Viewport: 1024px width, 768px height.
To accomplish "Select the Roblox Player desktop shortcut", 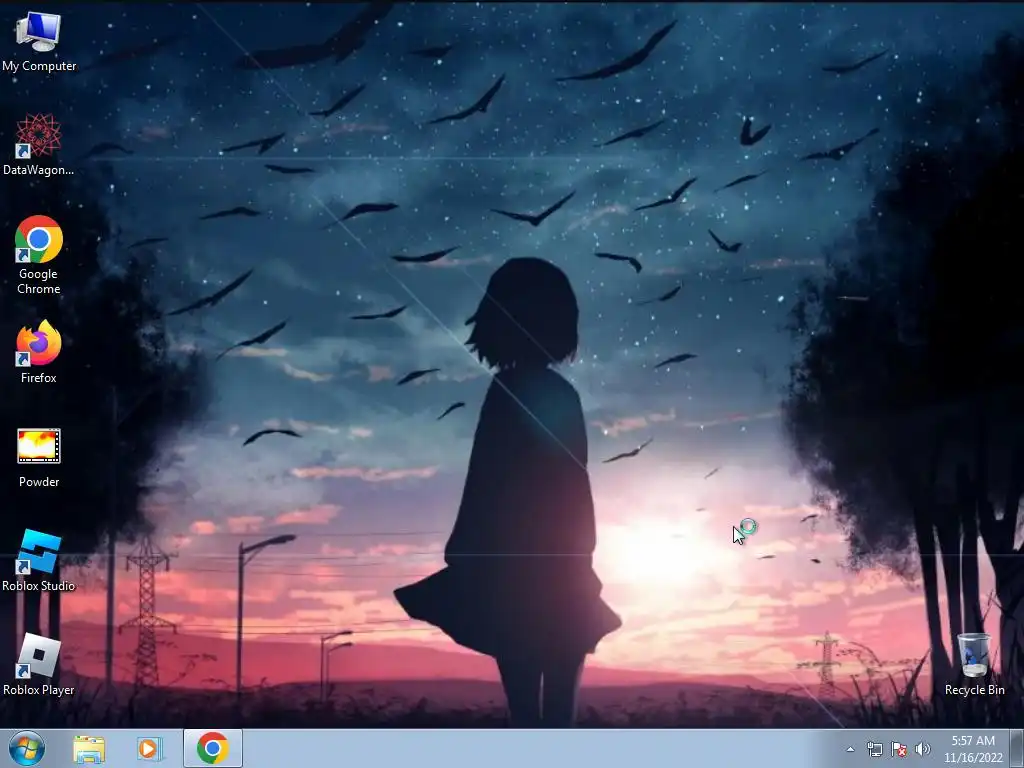I will click(x=39, y=664).
